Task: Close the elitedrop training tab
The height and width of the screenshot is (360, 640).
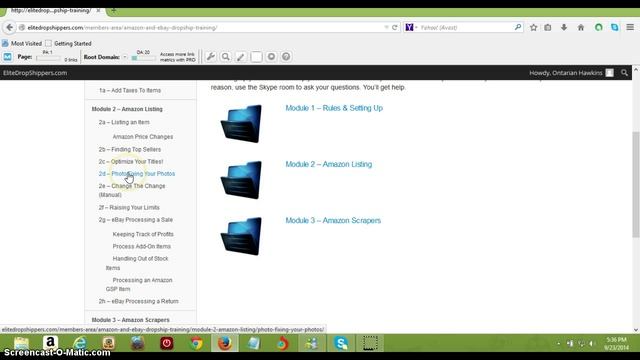Action: (98, 11)
